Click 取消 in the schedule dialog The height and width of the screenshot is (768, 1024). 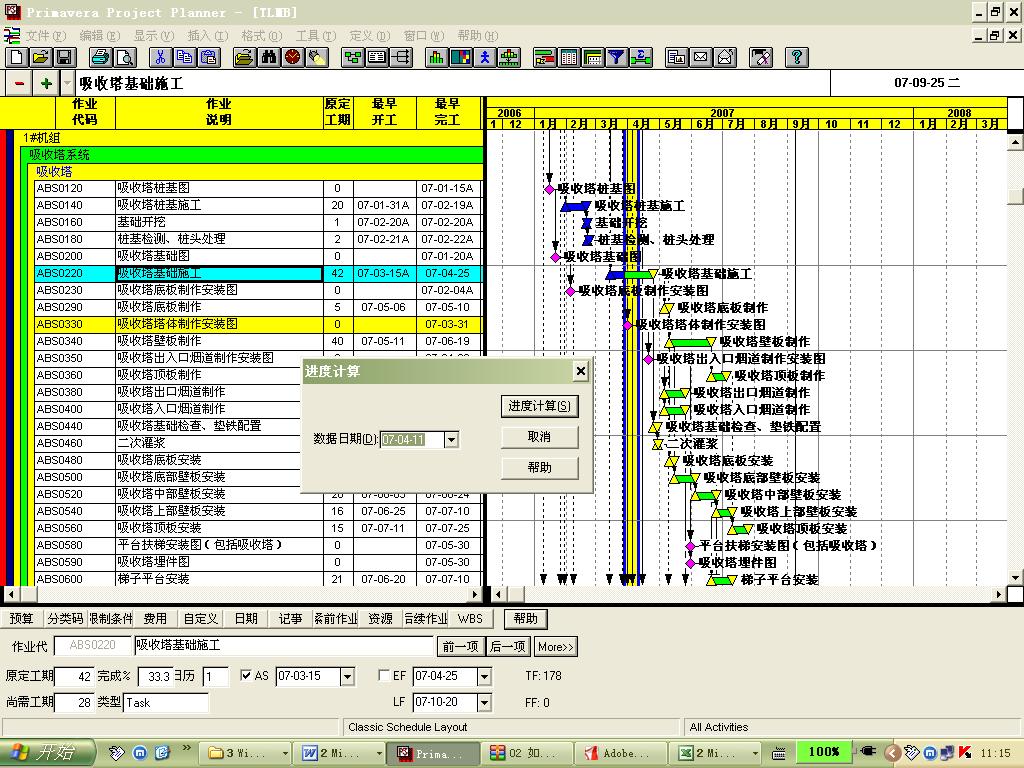click(539, 437)
